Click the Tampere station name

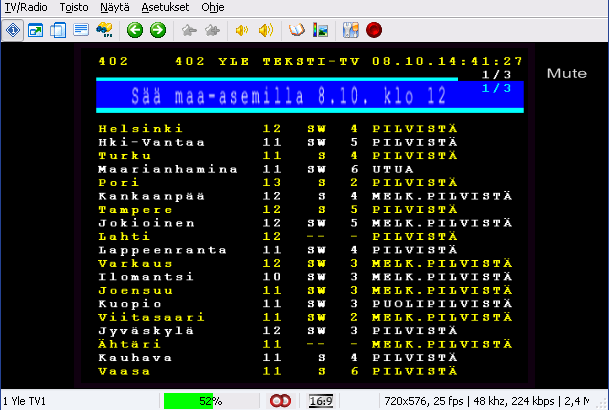click(x=135, y=210)
